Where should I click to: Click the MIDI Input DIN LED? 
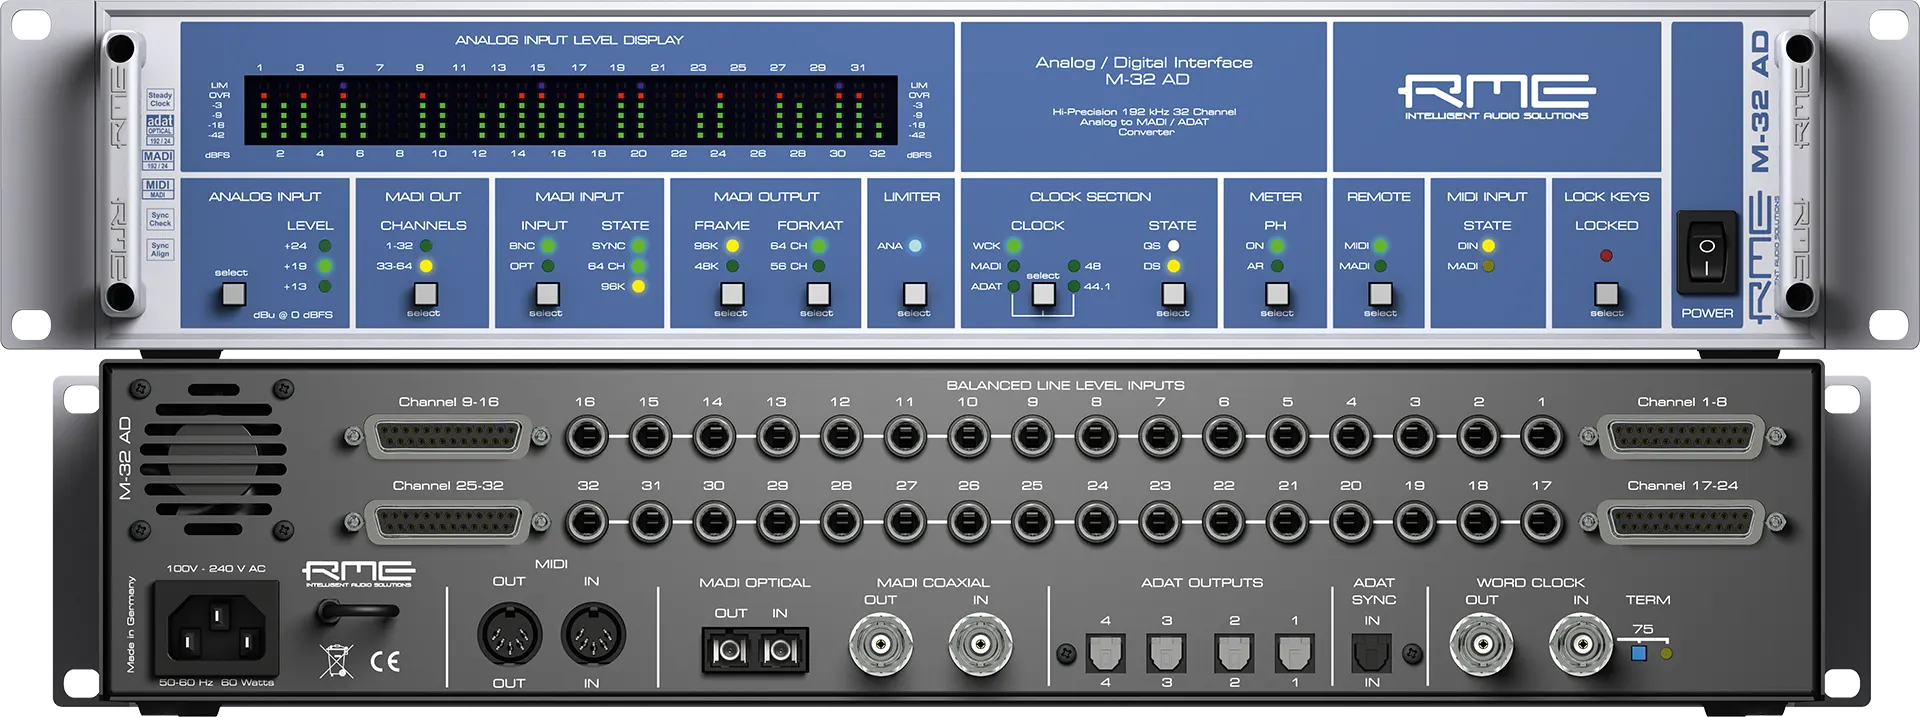click(x=1488, y=246)
